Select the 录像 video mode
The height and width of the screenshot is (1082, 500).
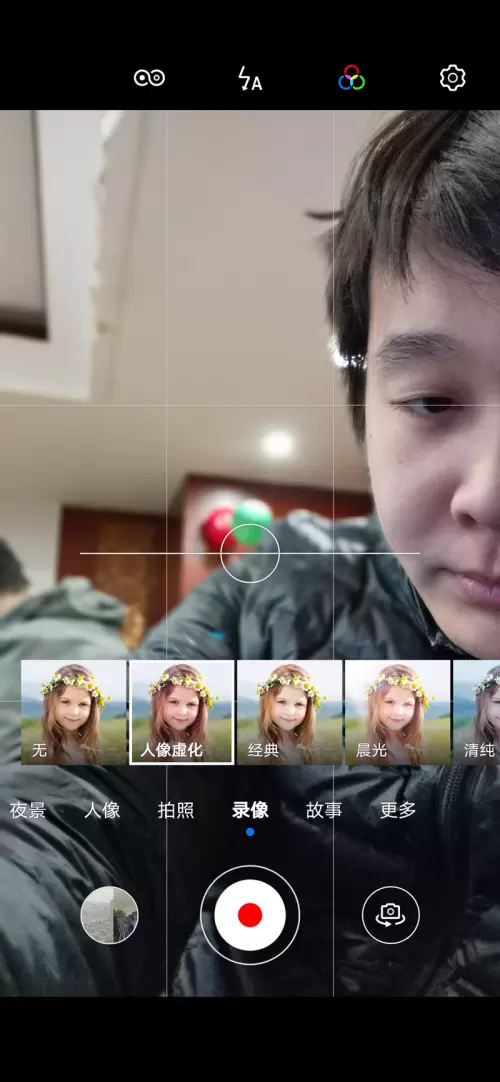point(250,810)
